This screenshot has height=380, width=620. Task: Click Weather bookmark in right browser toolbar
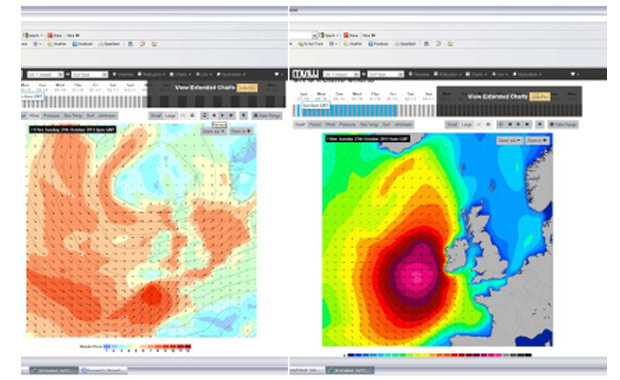pyautogui.click(x=353, y=44)
